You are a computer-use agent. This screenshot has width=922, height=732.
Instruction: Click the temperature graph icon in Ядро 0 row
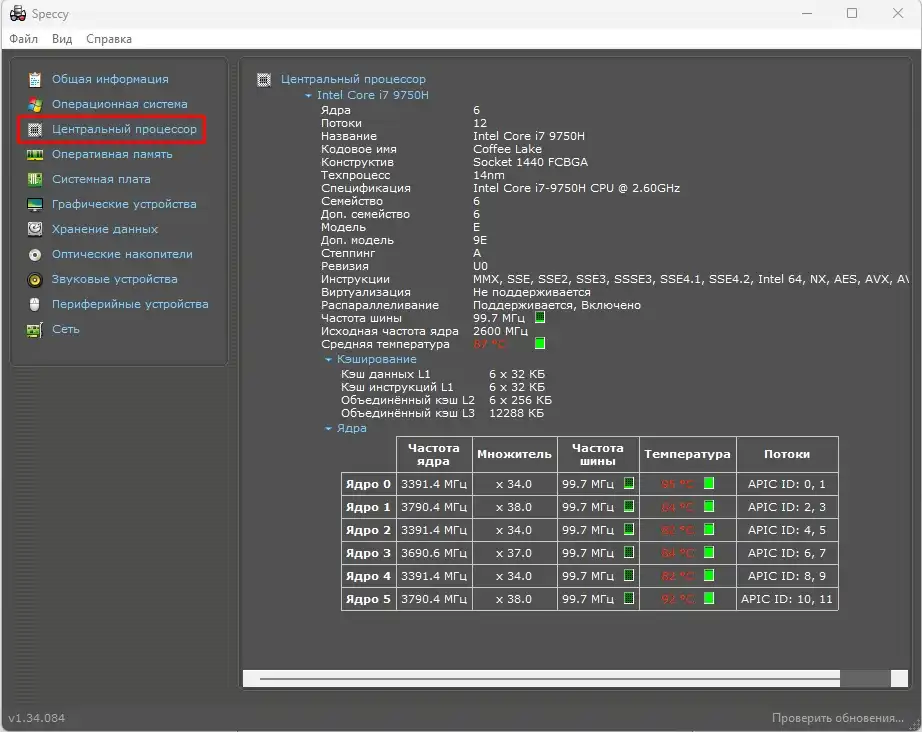[709, 483]
